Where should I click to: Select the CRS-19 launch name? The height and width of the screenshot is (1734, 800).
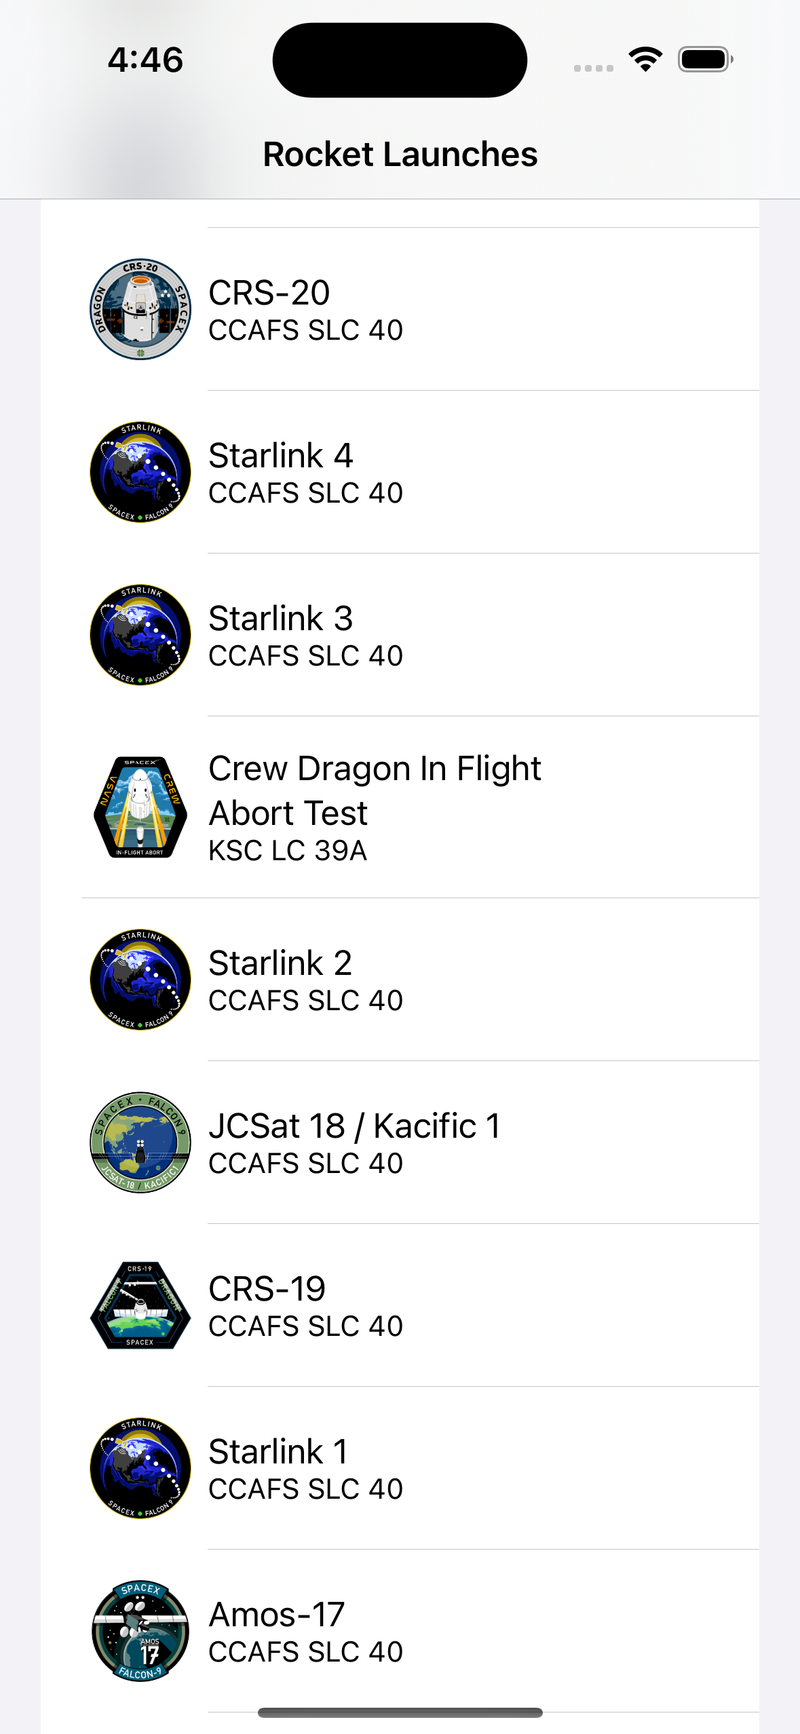tap(267, 1289)
